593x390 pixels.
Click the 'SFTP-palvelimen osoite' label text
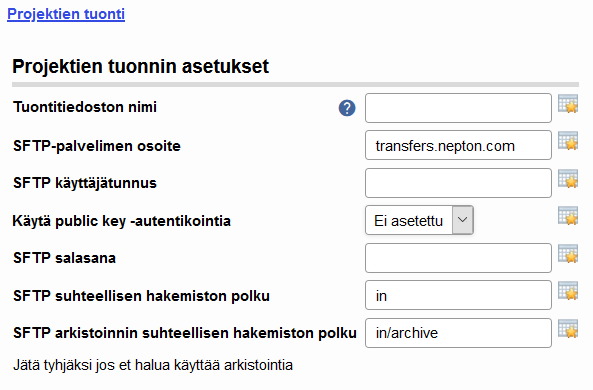(x=97, y=146)
